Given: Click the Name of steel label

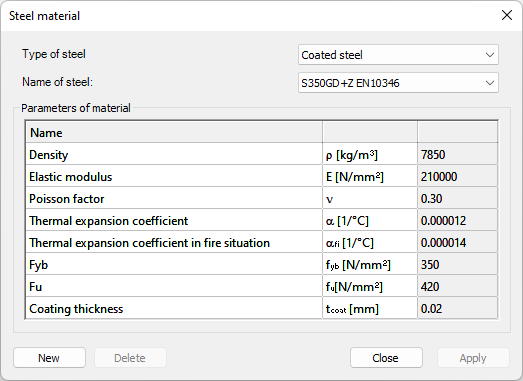Looking at the screenshot, I should [x=57, y=82].
